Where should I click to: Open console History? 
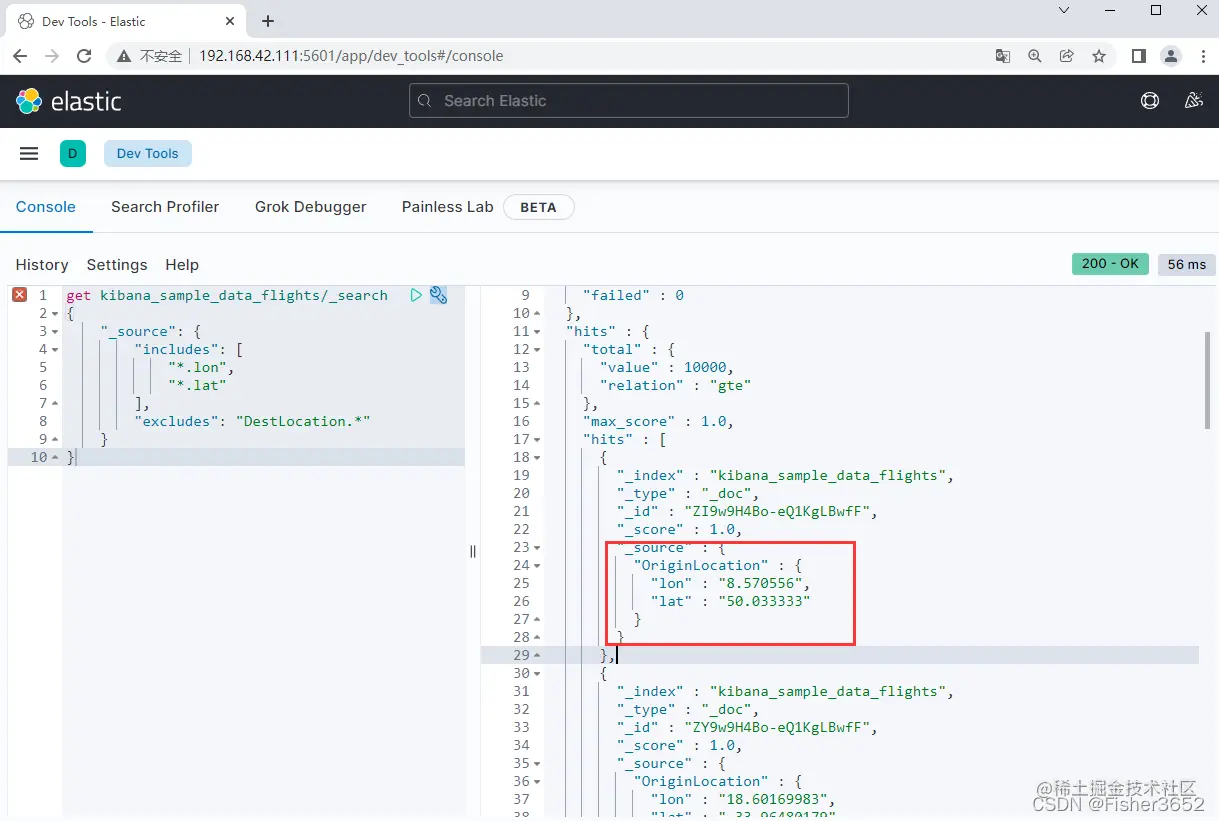(x=42, y=264)
